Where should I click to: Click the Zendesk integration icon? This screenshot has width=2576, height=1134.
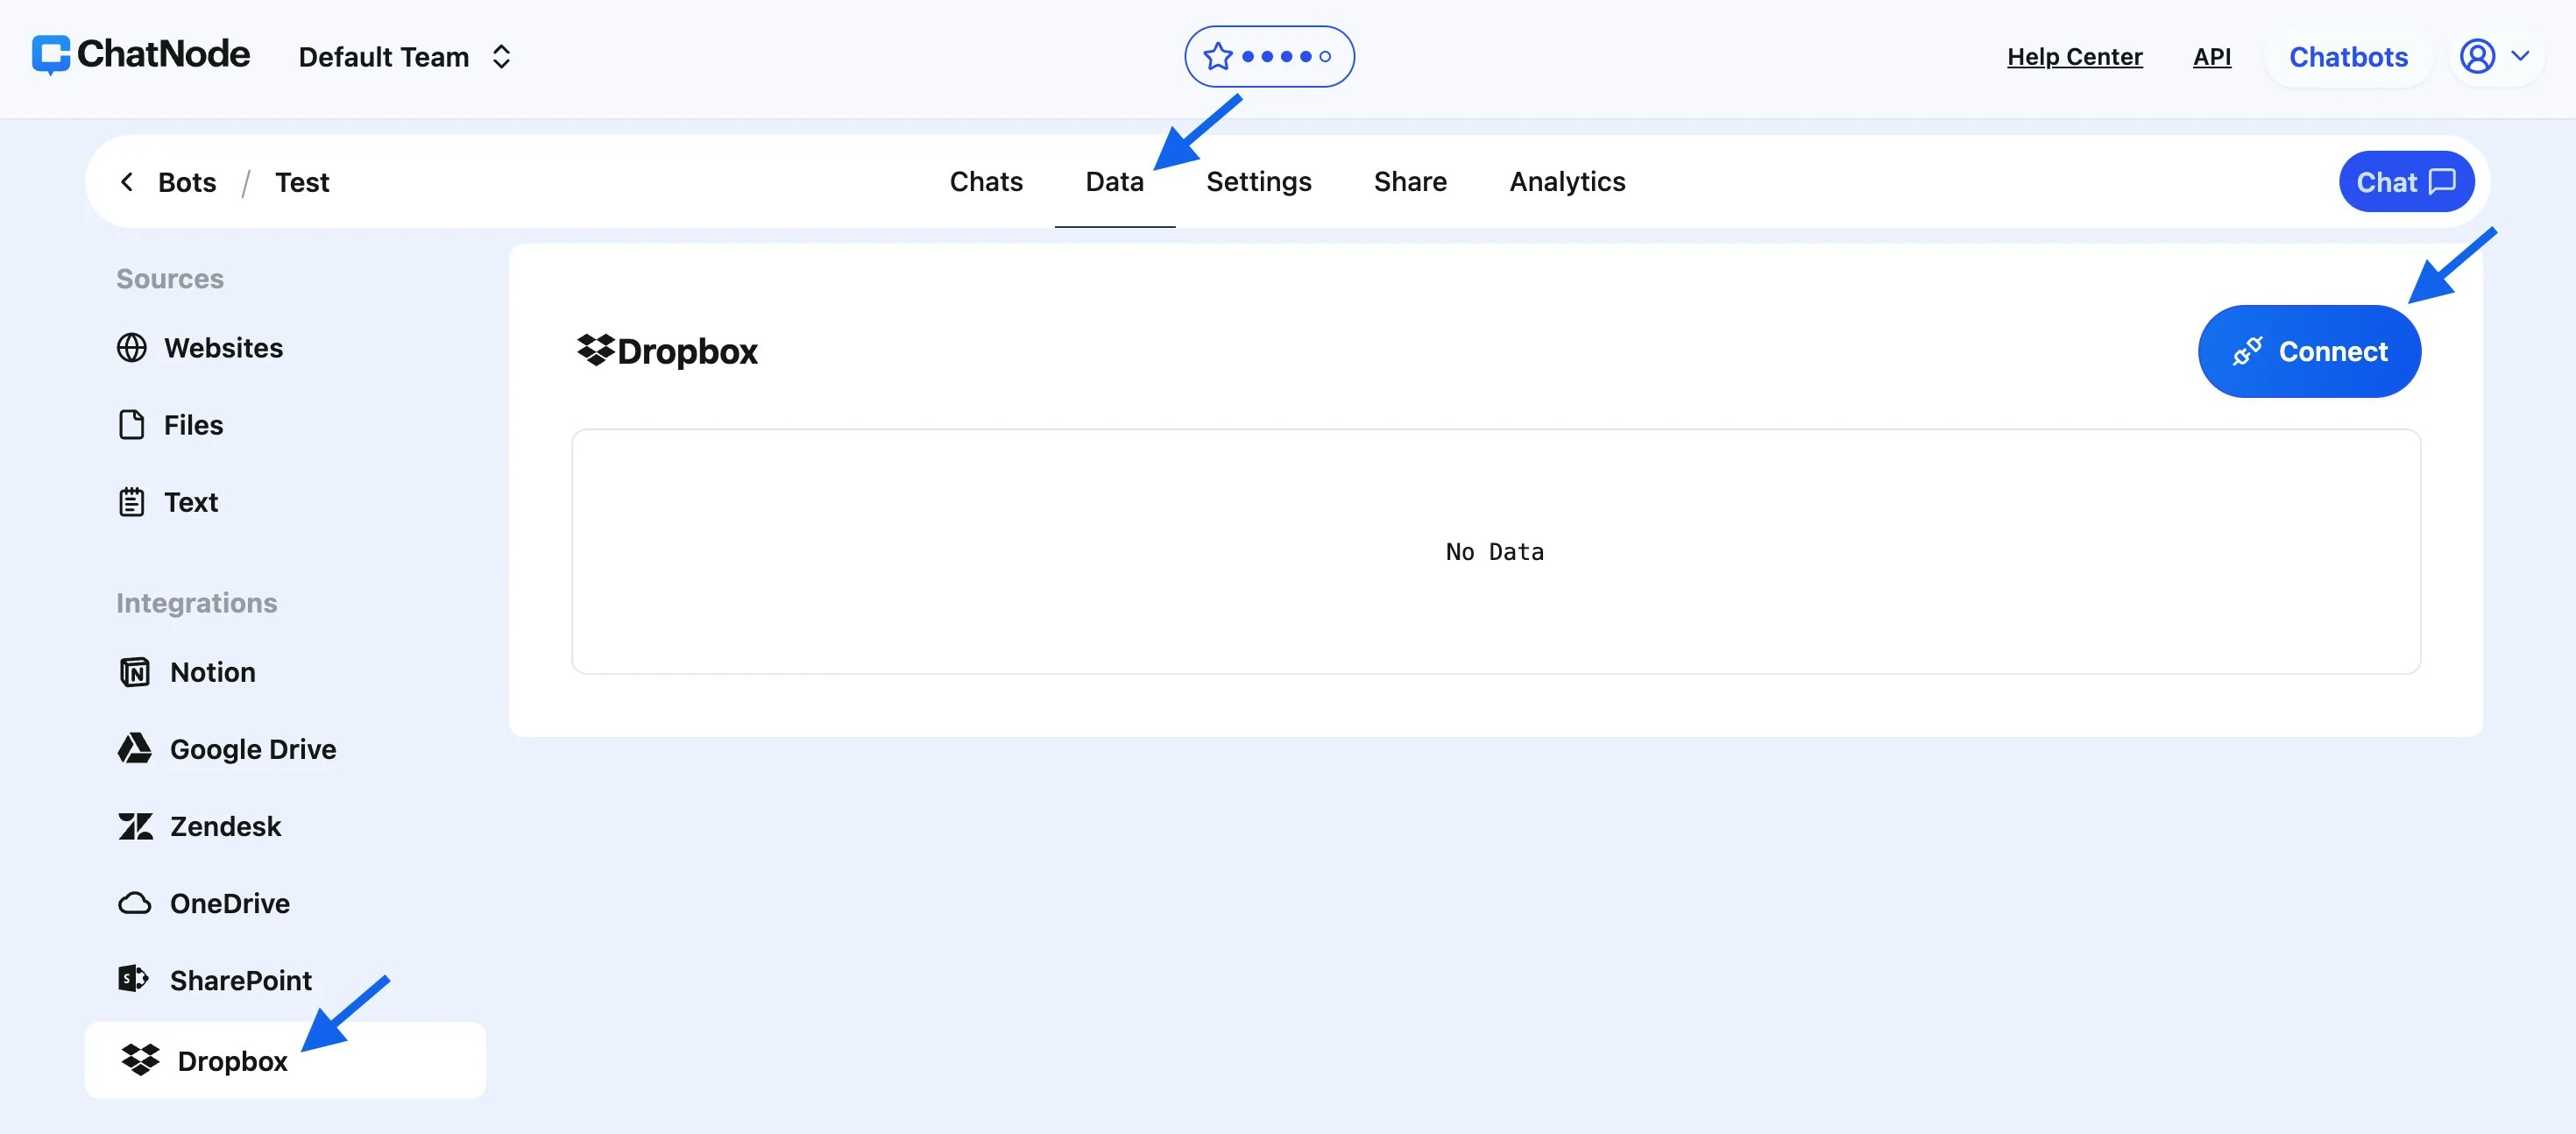pos(135,826)
